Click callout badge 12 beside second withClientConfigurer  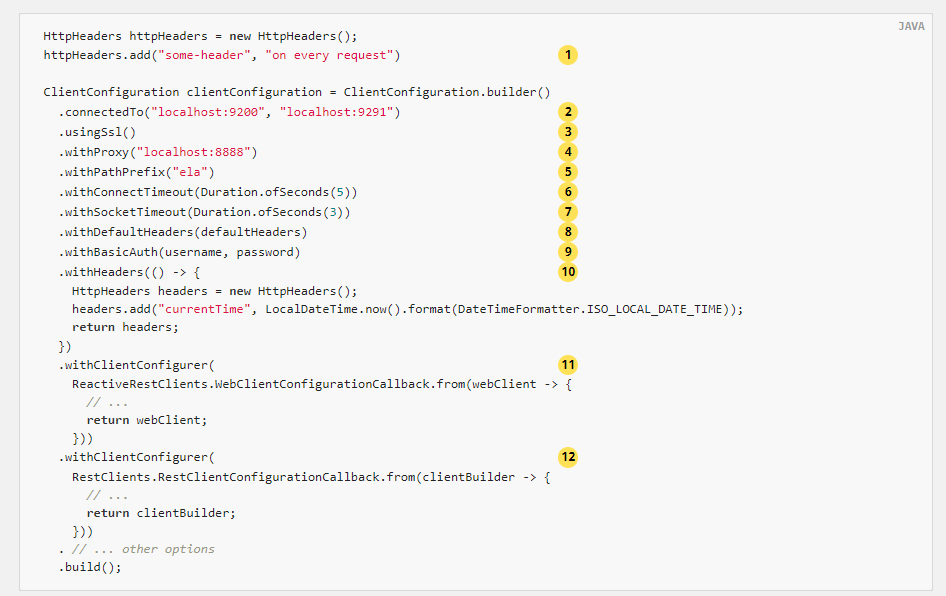coord(568,457)
